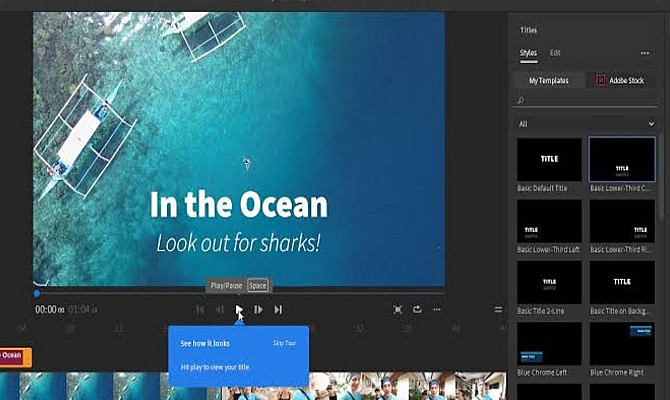Image resolution: width=670 pixels, height=400 pixels.
Task: Choose the Basic Default Title template
Action: pyautogui.click(x=549, y=159)
